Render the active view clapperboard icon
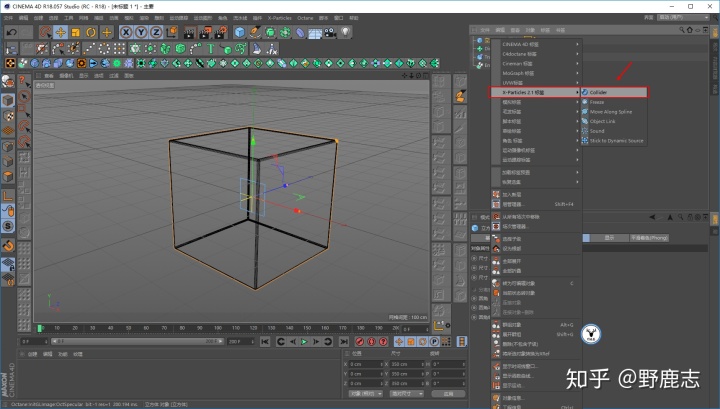Image resolution: width=720 pixels, height=409 pixels. point(190,32)
